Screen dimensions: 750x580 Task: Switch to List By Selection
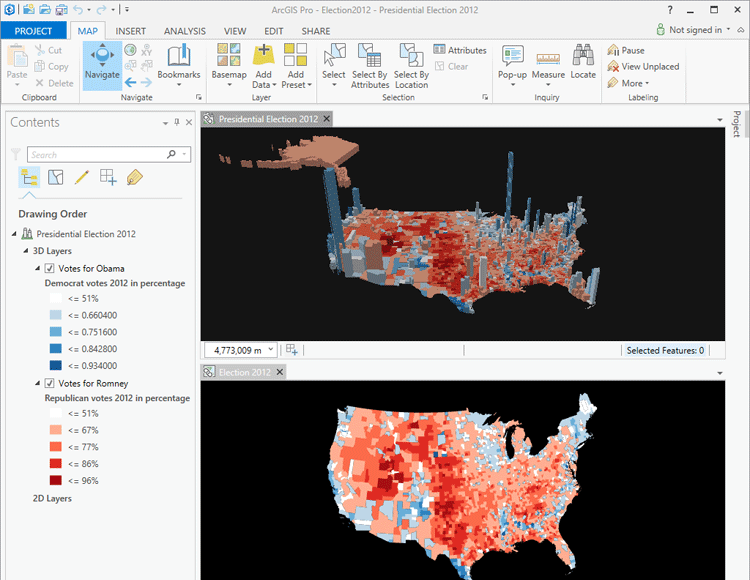click(55, 177)
